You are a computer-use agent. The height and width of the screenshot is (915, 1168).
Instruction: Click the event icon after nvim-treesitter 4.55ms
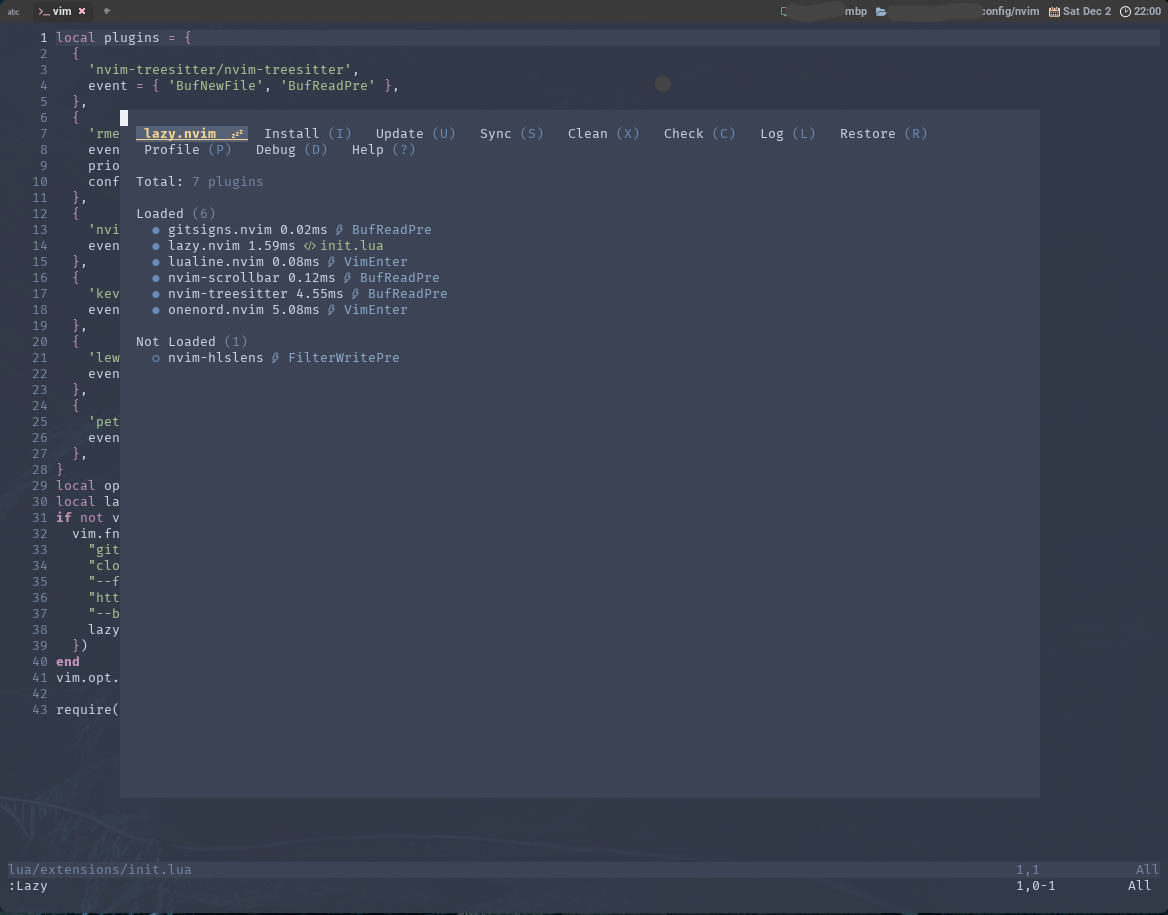tap(355, 294)
